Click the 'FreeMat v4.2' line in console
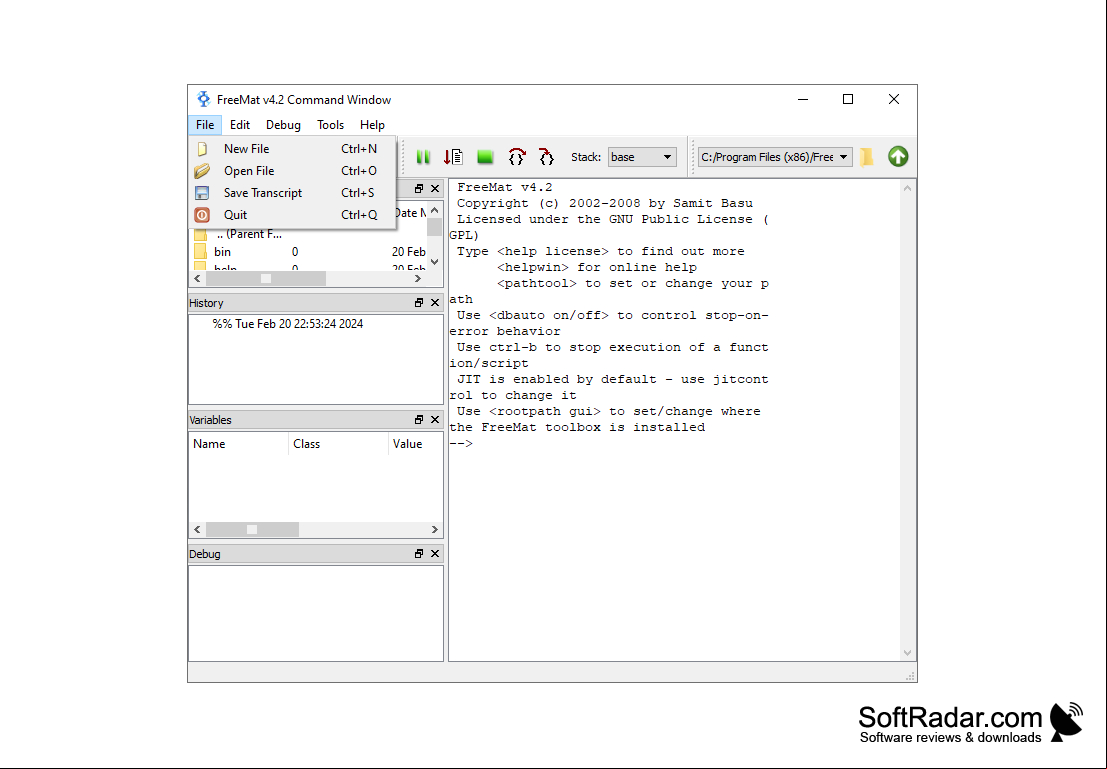The width and height of the screenshot is (1107, 769). click(x=504, y=187)
